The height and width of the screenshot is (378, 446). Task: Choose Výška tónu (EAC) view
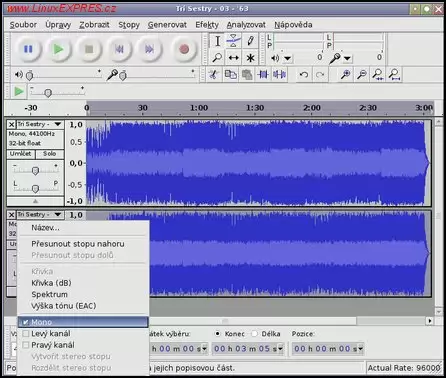pos(83,306)
